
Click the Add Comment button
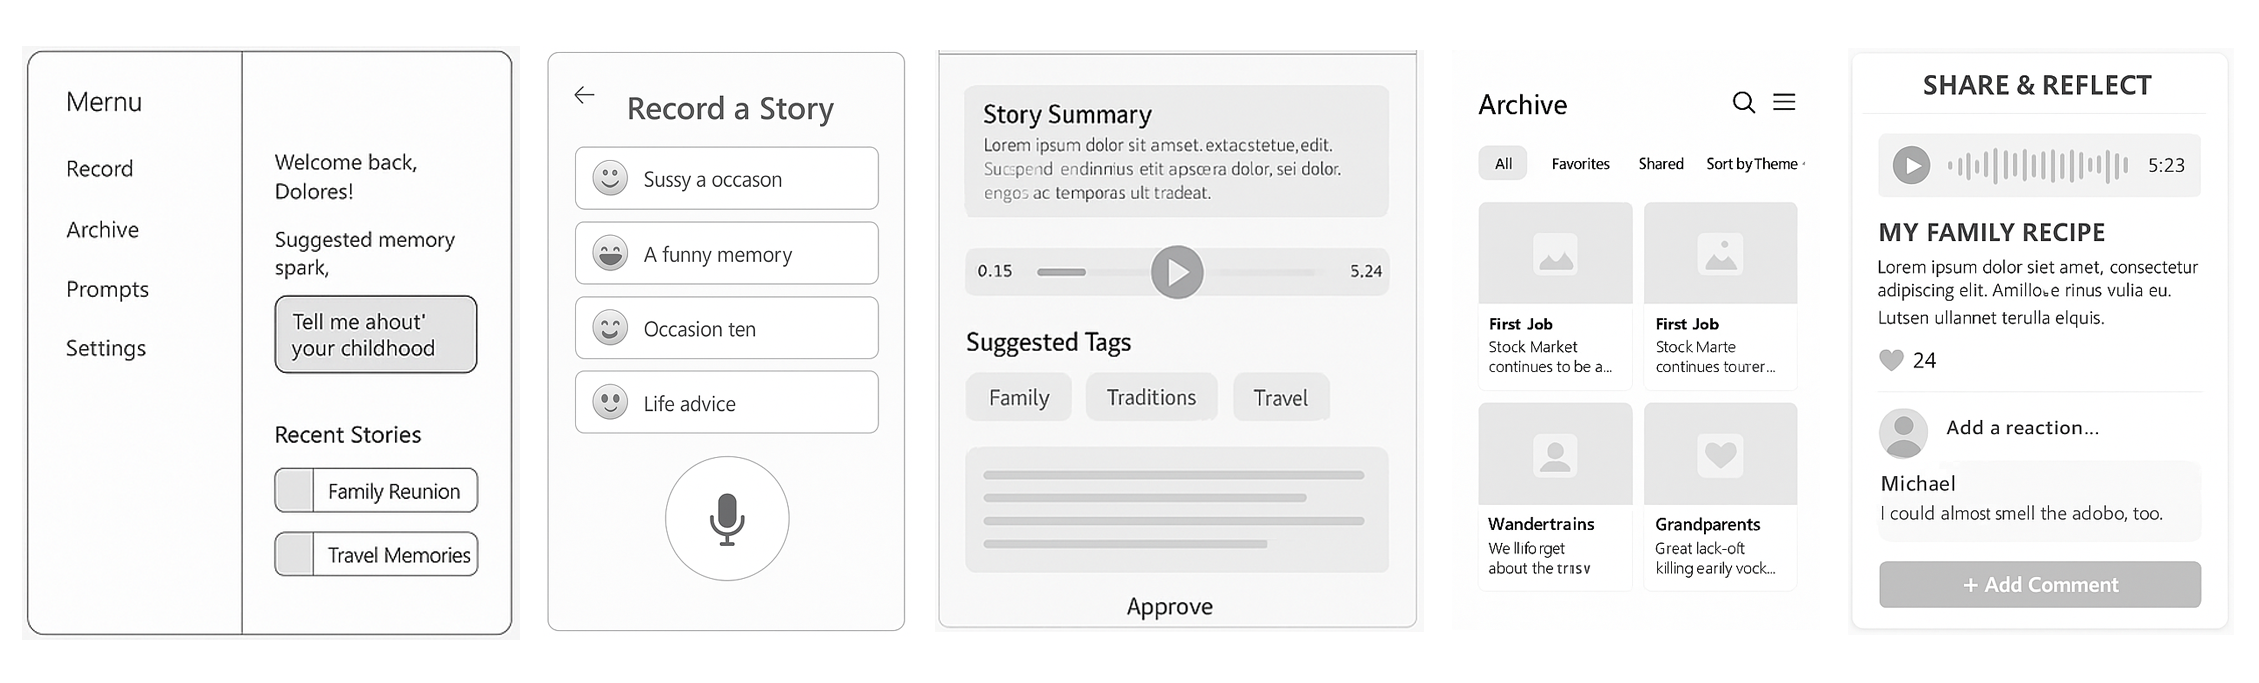(x=2040, y=585)
